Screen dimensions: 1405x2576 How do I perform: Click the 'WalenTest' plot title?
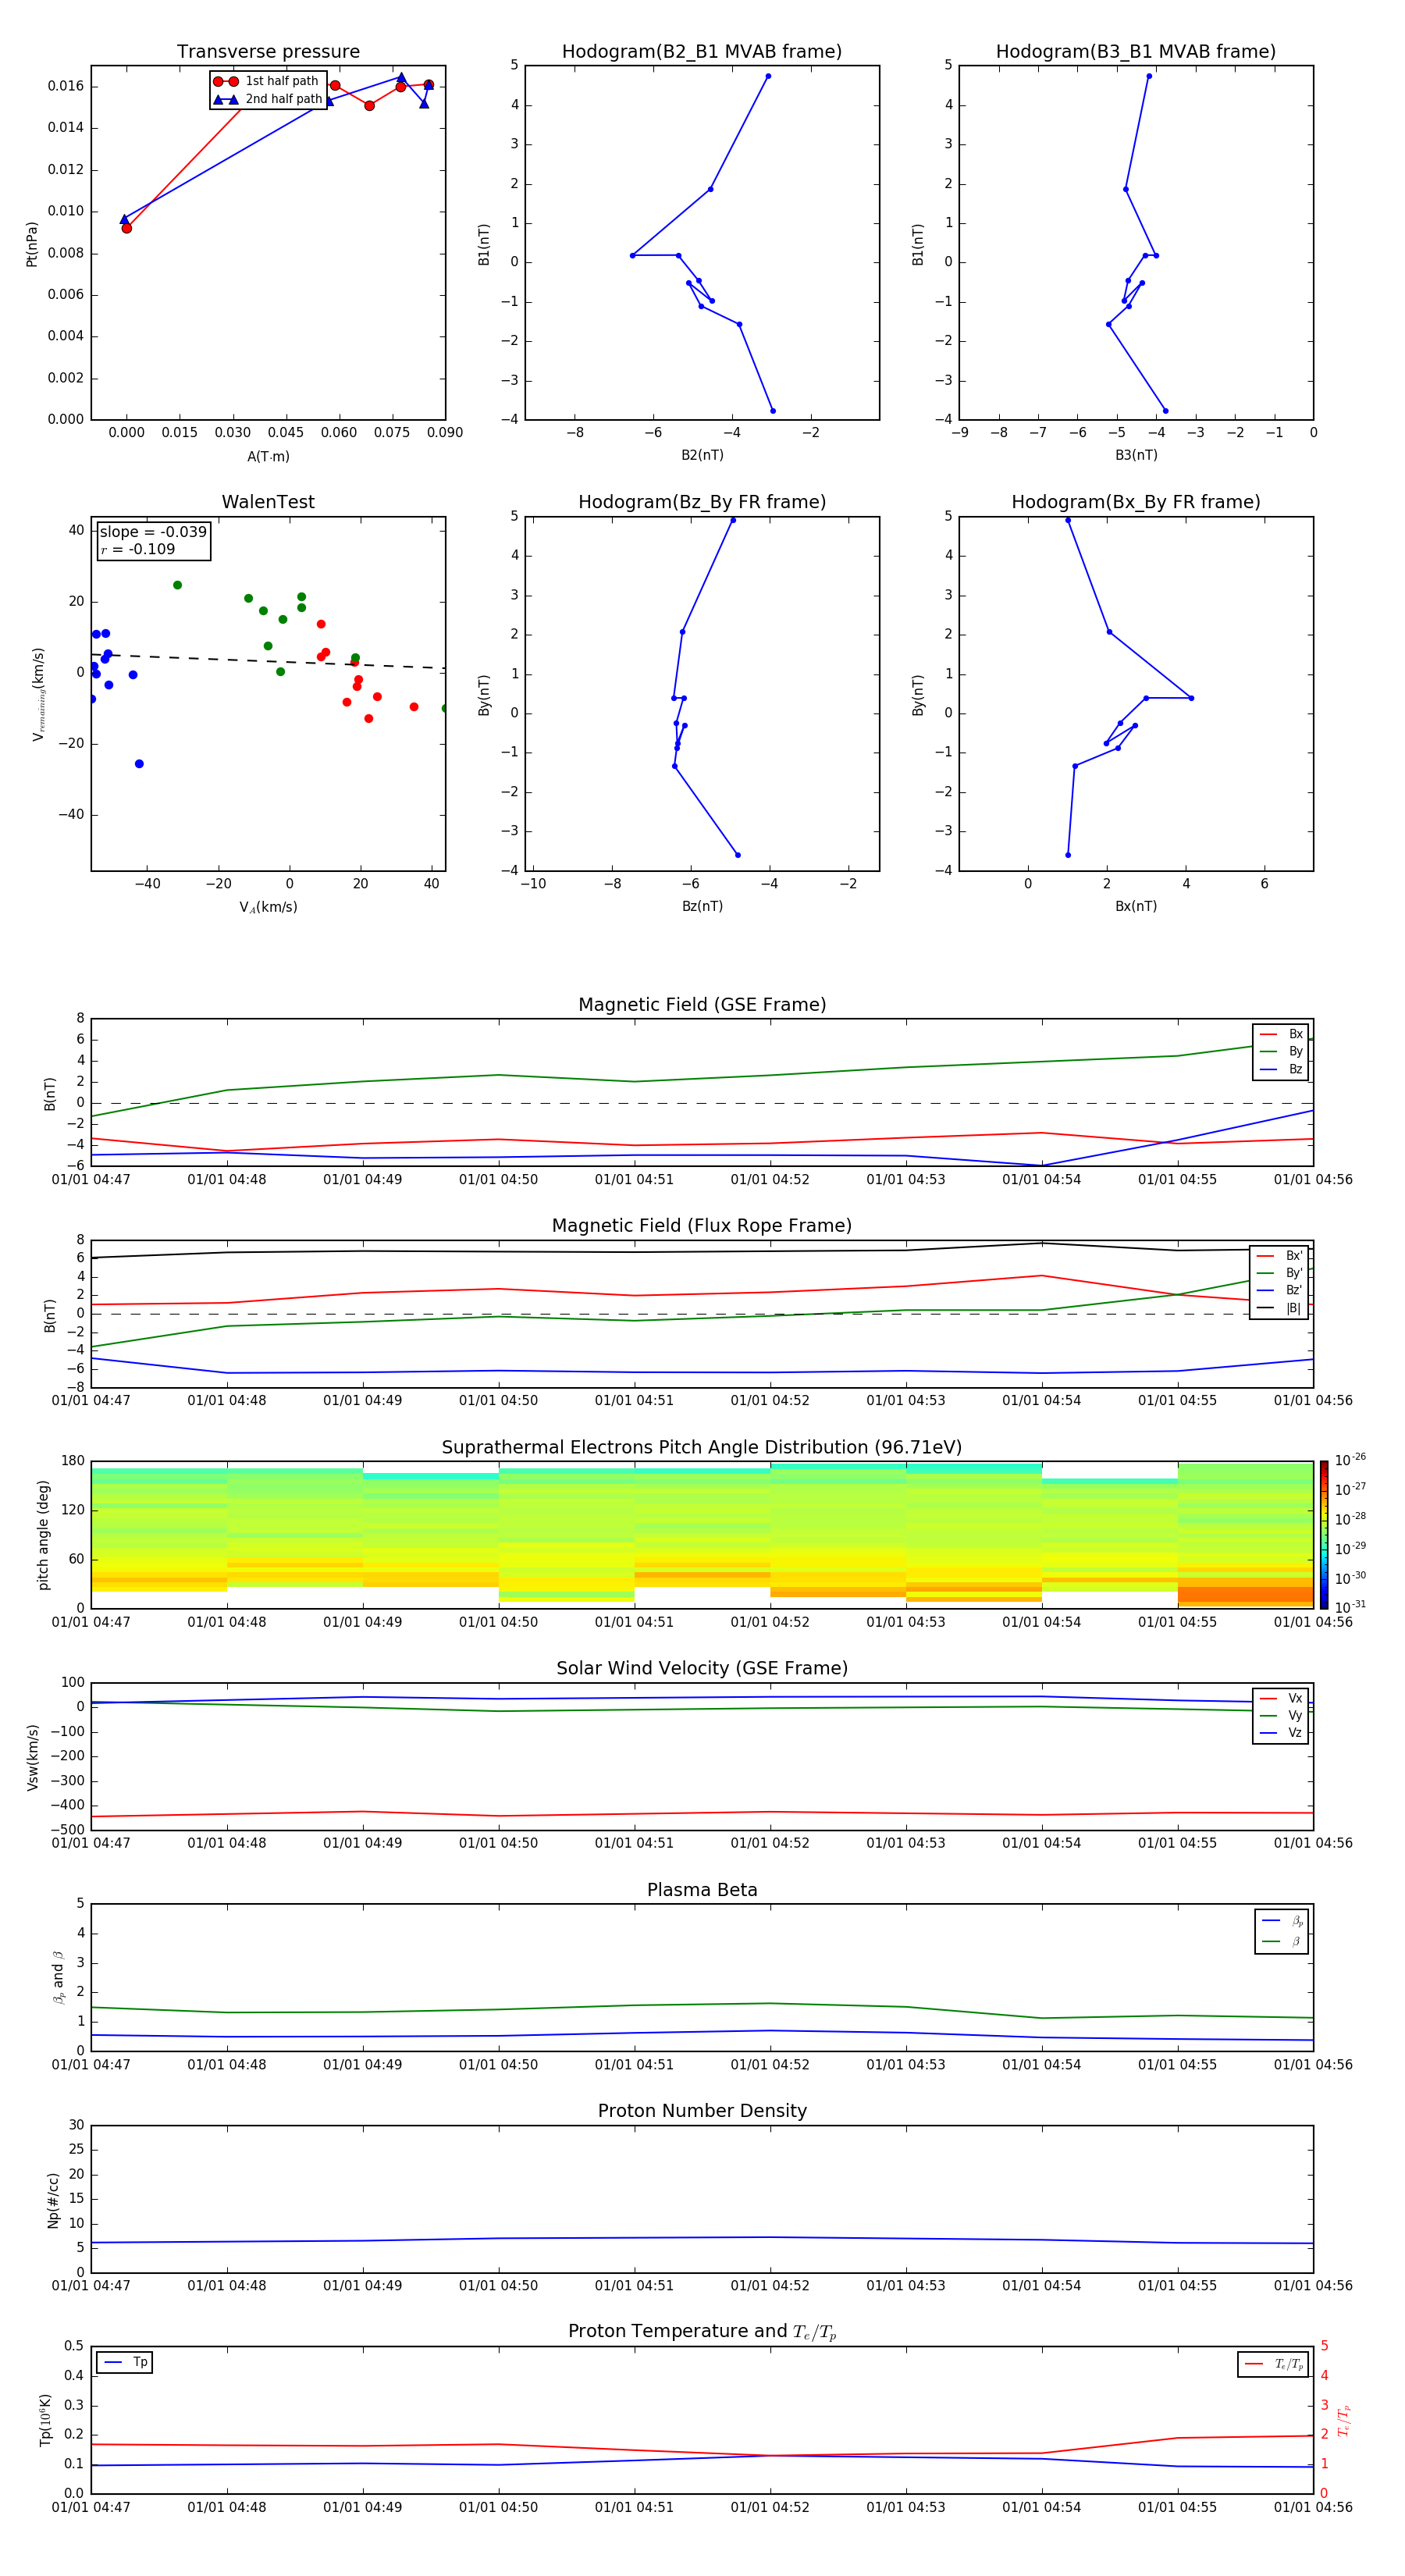click(268, 502)
